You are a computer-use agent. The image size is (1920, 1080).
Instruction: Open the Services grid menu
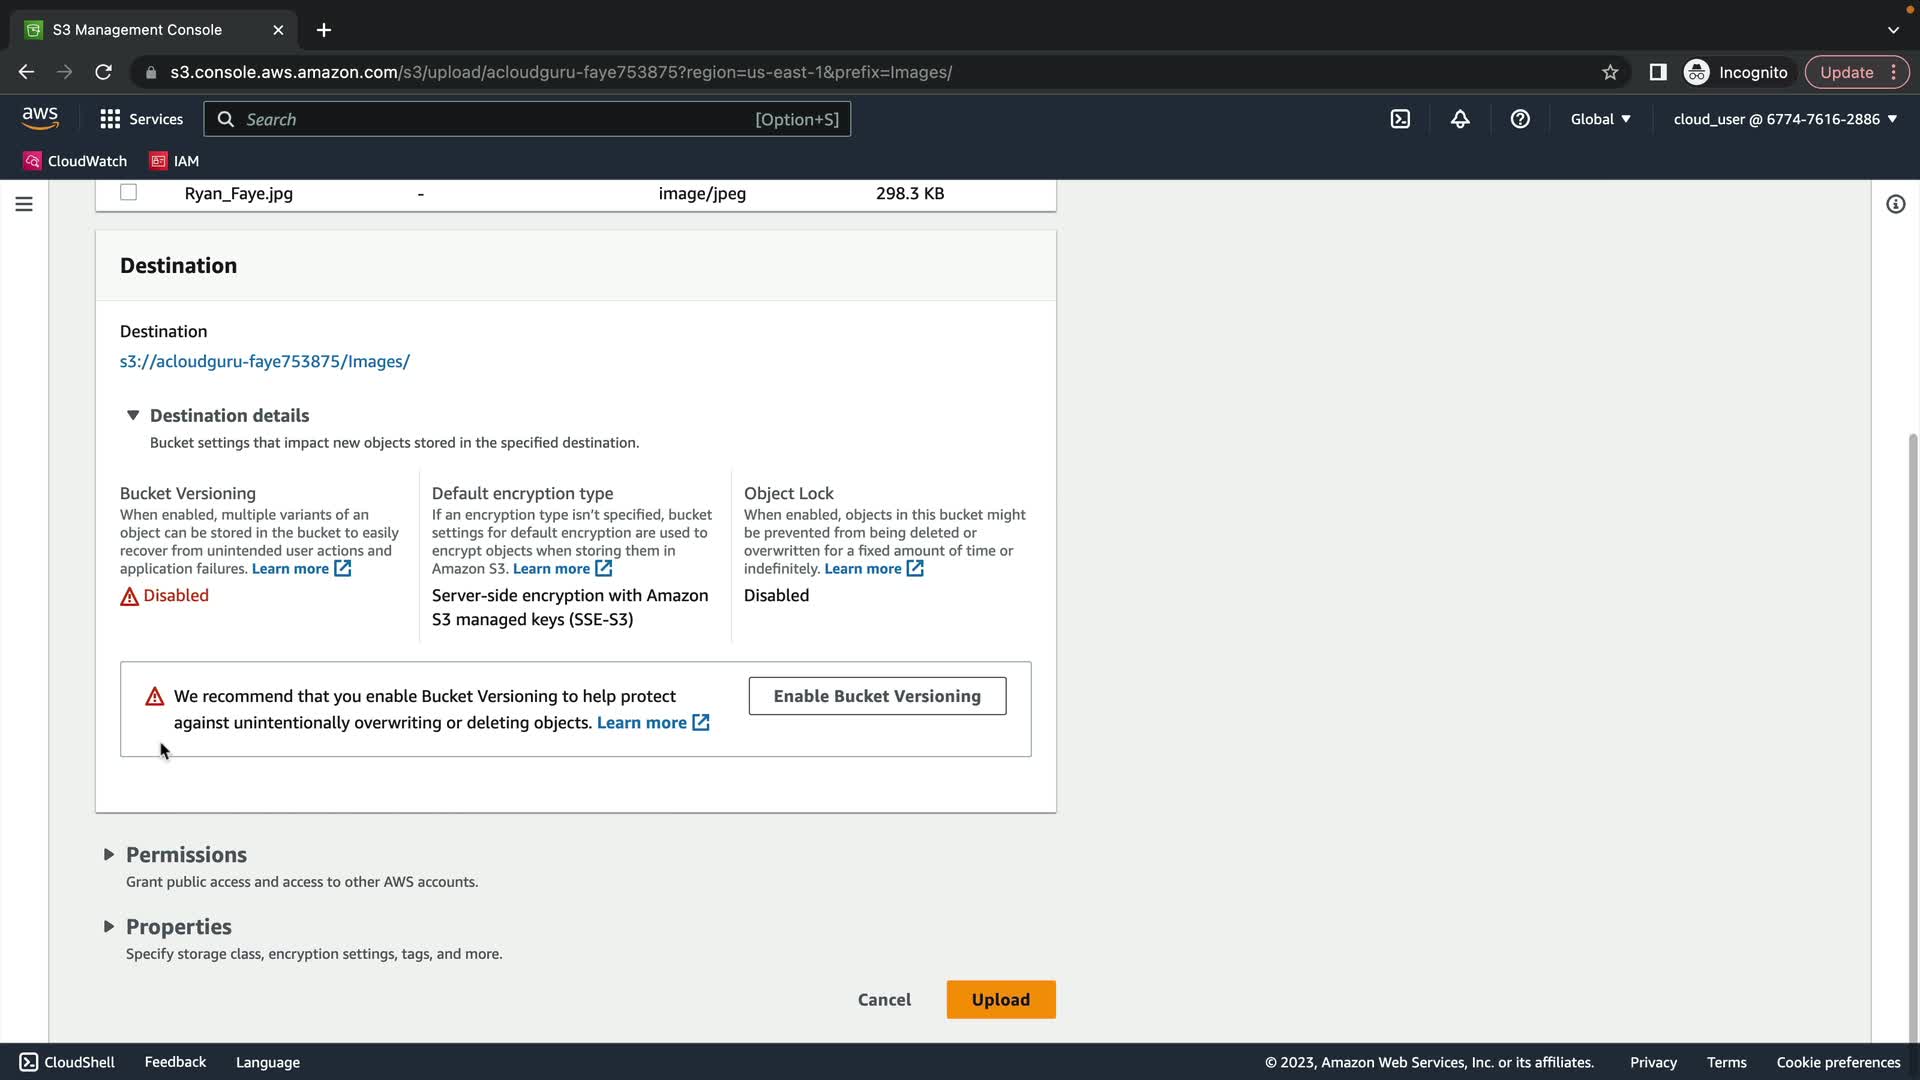pos(141,119)
